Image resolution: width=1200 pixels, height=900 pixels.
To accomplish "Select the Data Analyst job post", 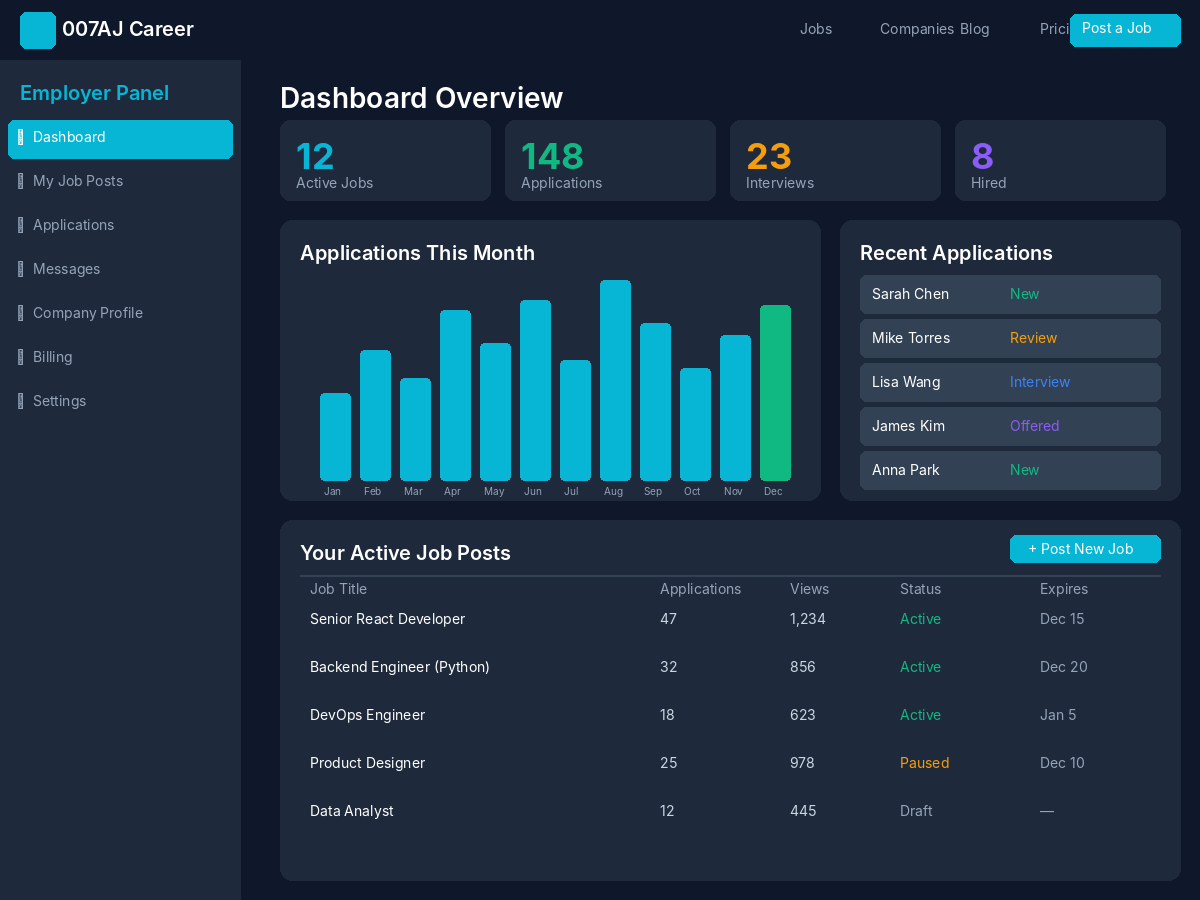I will tap(730, 811).
